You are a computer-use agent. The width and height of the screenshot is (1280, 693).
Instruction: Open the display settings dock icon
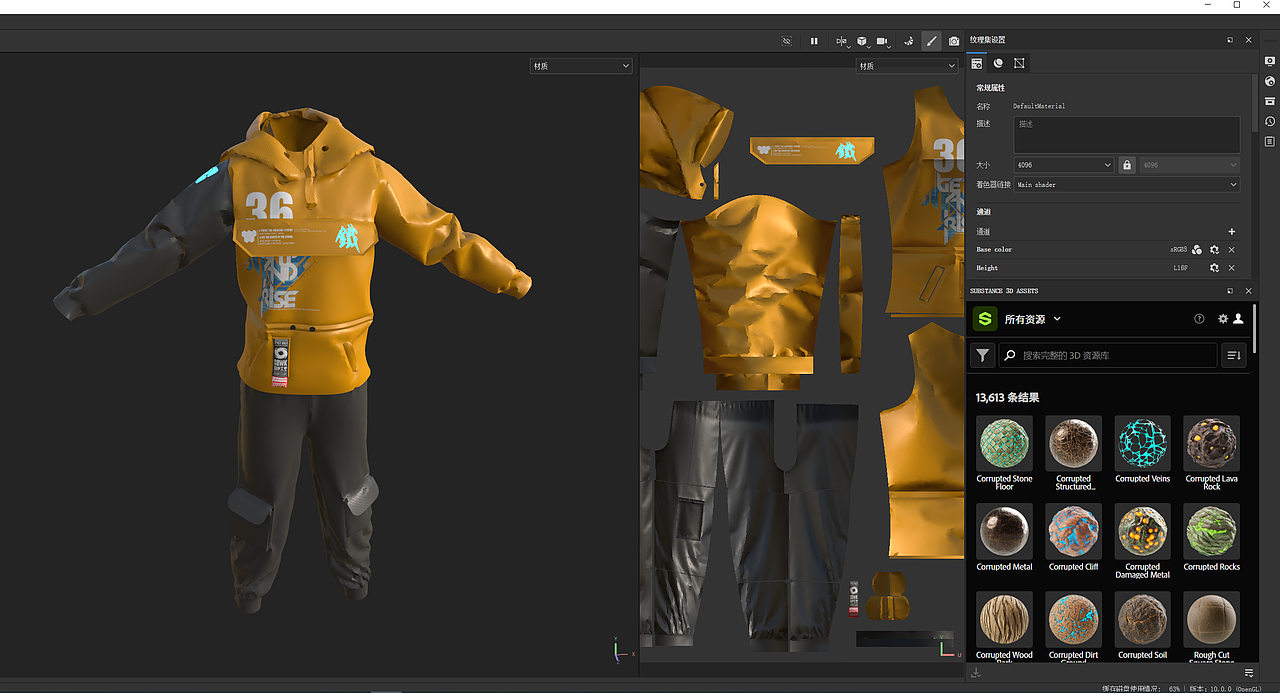click(1270, 62)
